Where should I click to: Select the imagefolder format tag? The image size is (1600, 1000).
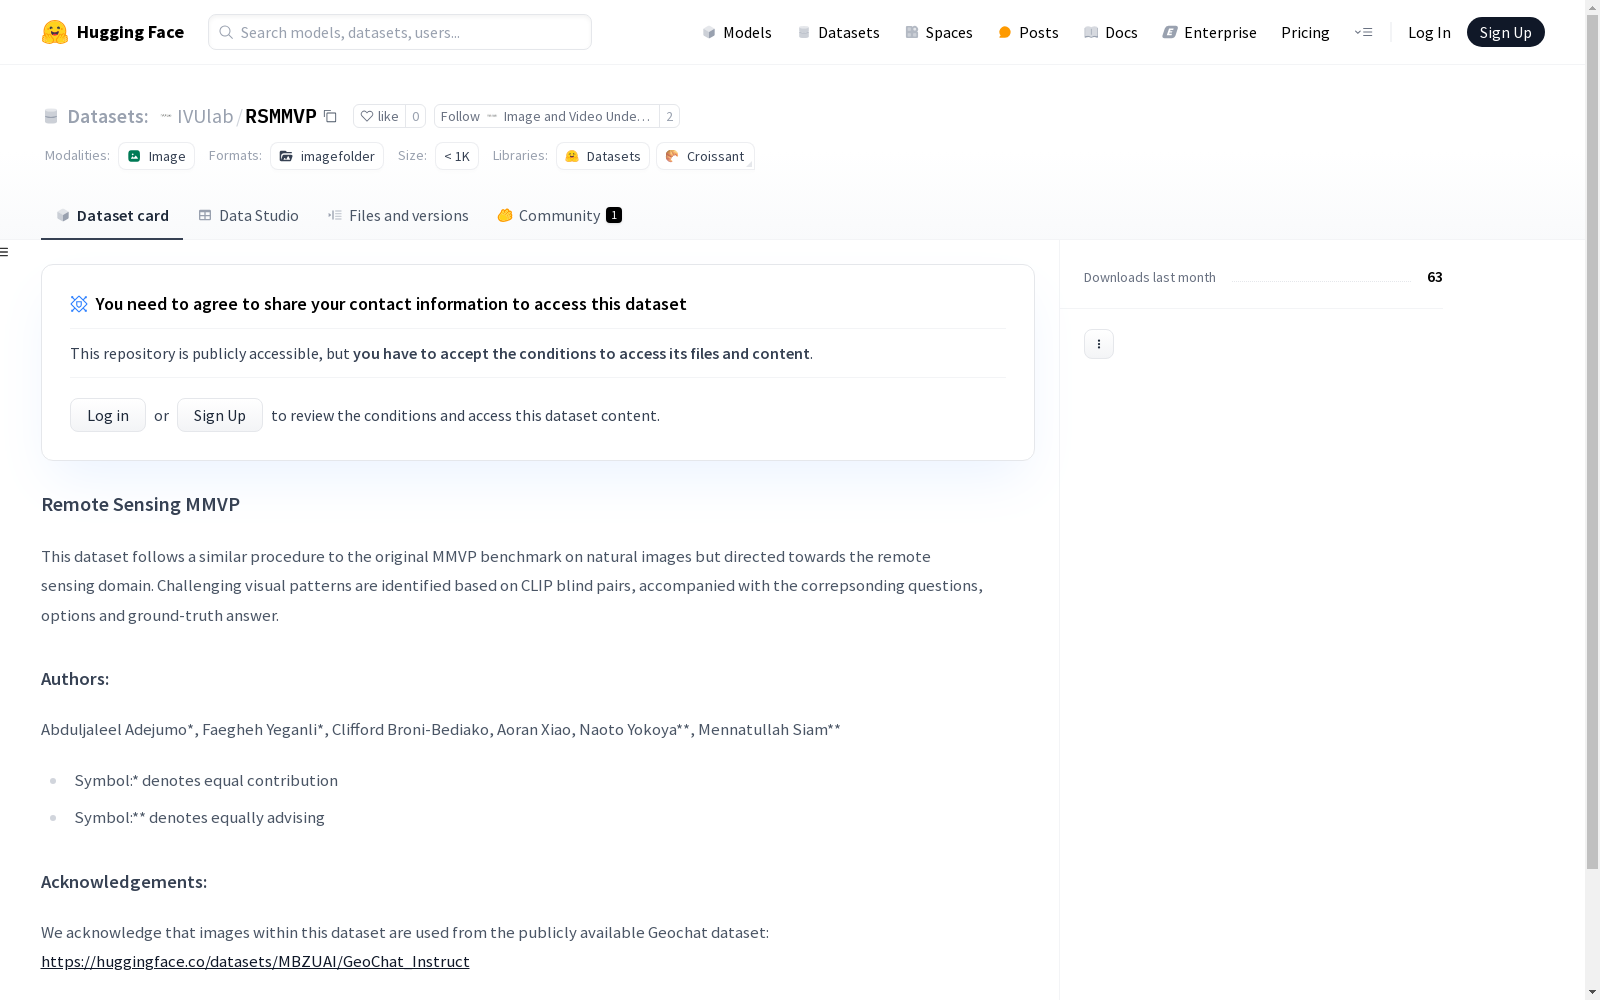(x=327, y=156)
